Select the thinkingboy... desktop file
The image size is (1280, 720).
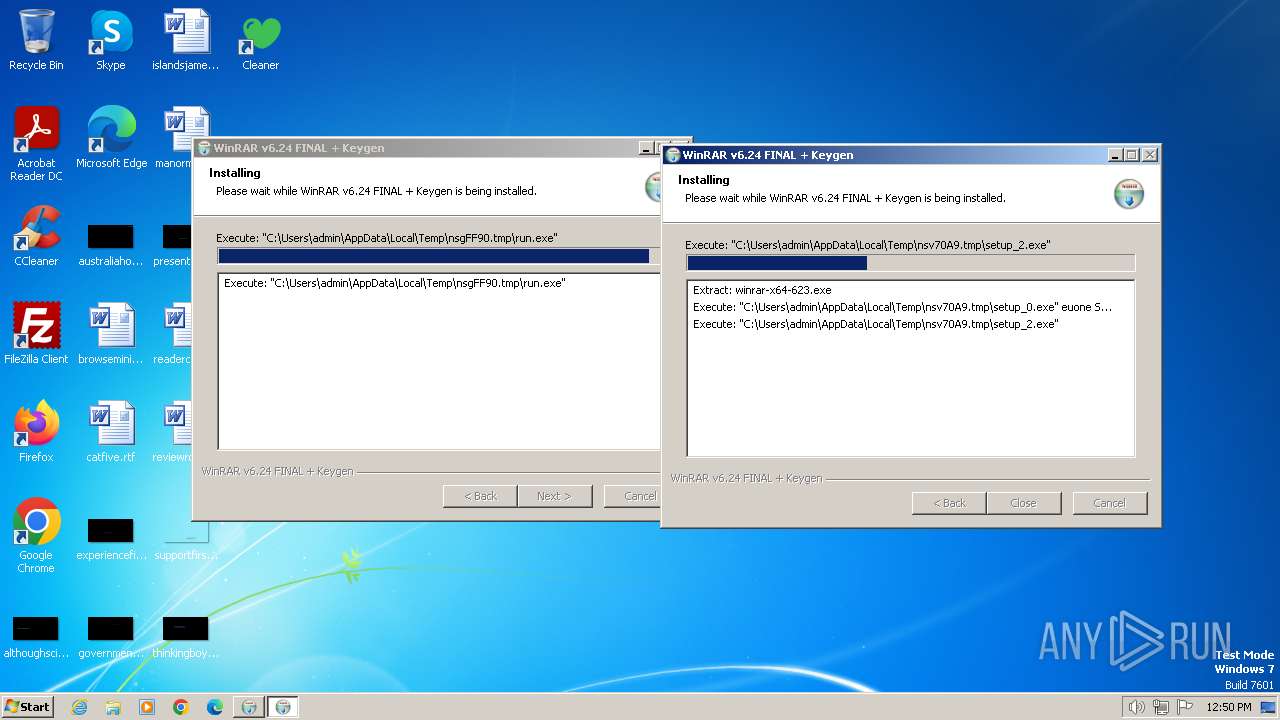click(x=186, y=638)
